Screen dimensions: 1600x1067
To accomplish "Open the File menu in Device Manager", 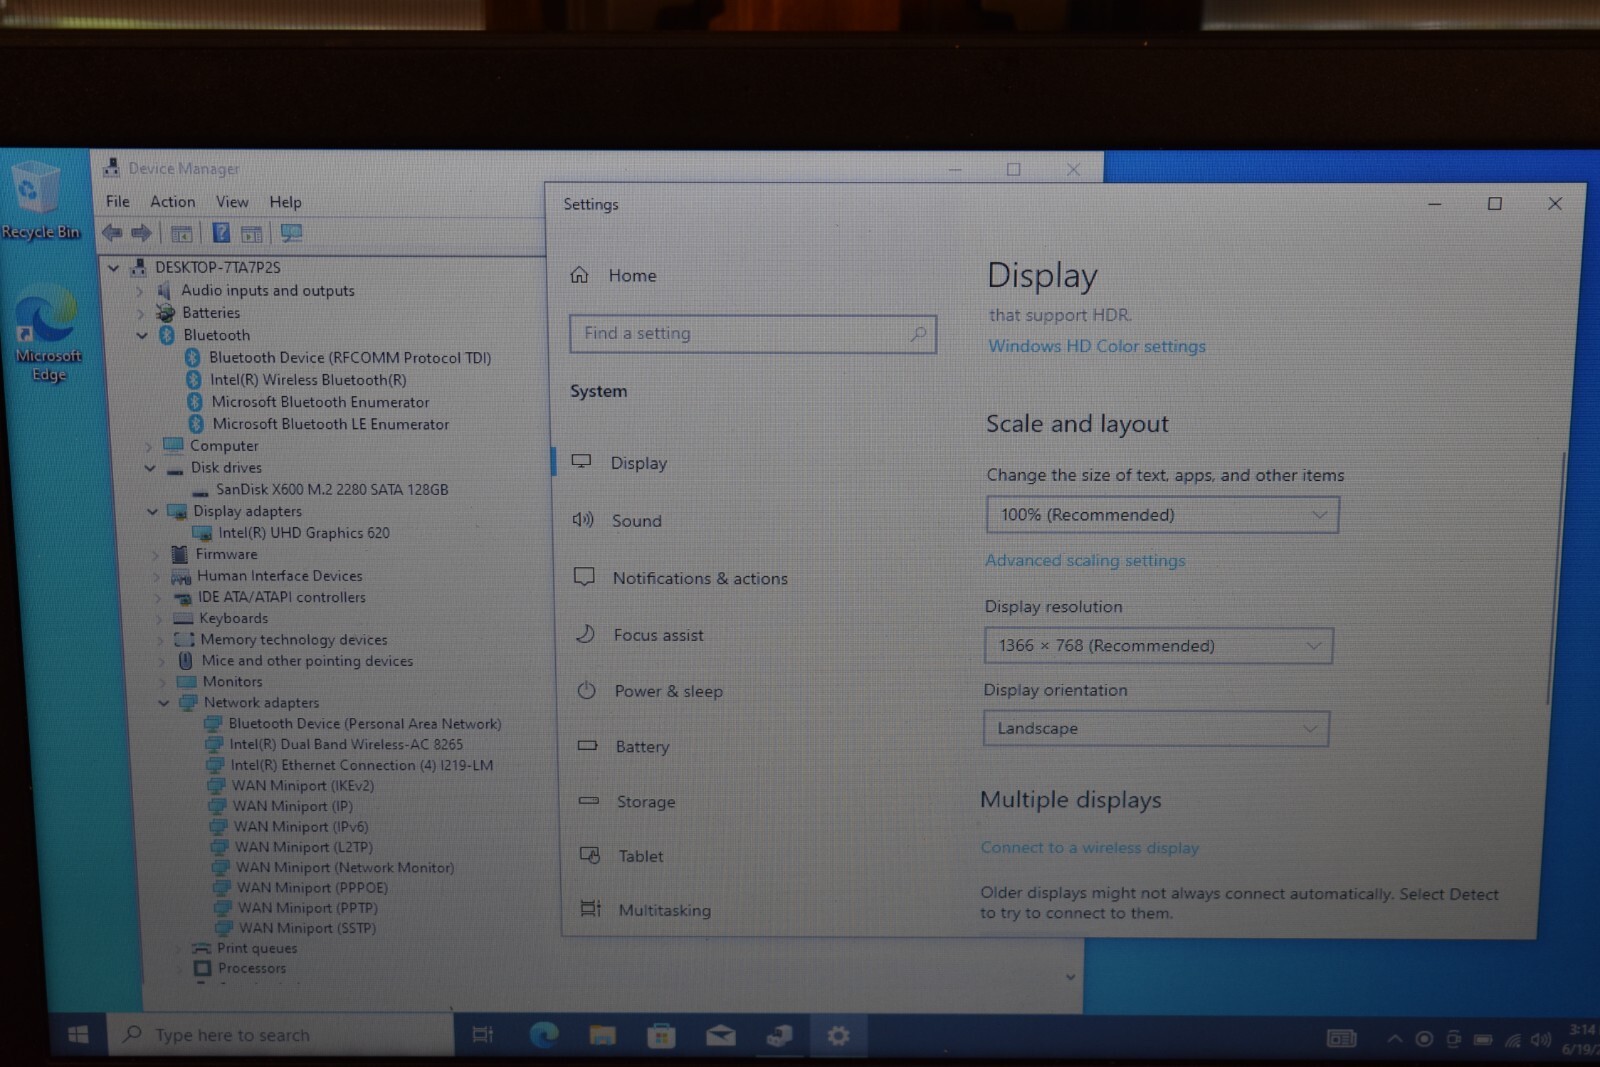I will (118, 202).
